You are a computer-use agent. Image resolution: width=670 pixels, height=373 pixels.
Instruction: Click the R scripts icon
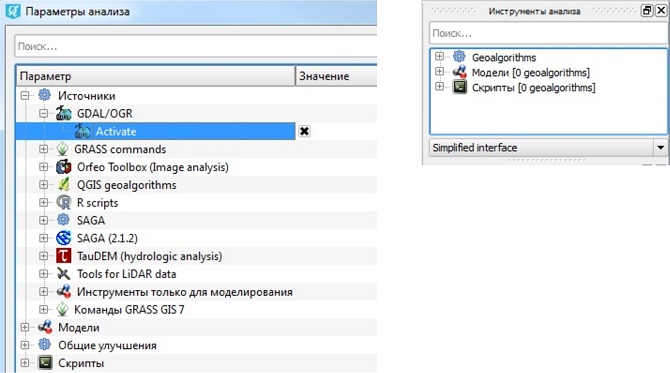(x=64, y=203)
